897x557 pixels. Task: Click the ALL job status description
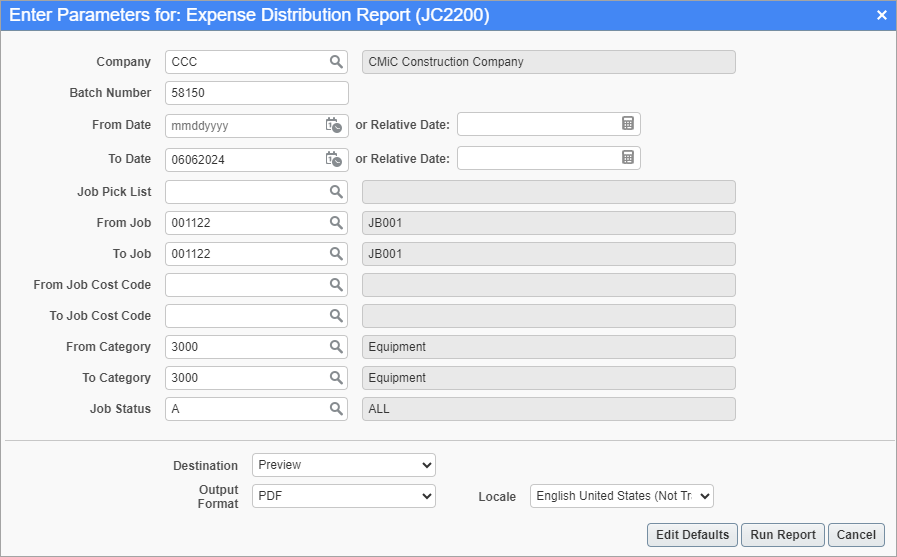point(549,409)
